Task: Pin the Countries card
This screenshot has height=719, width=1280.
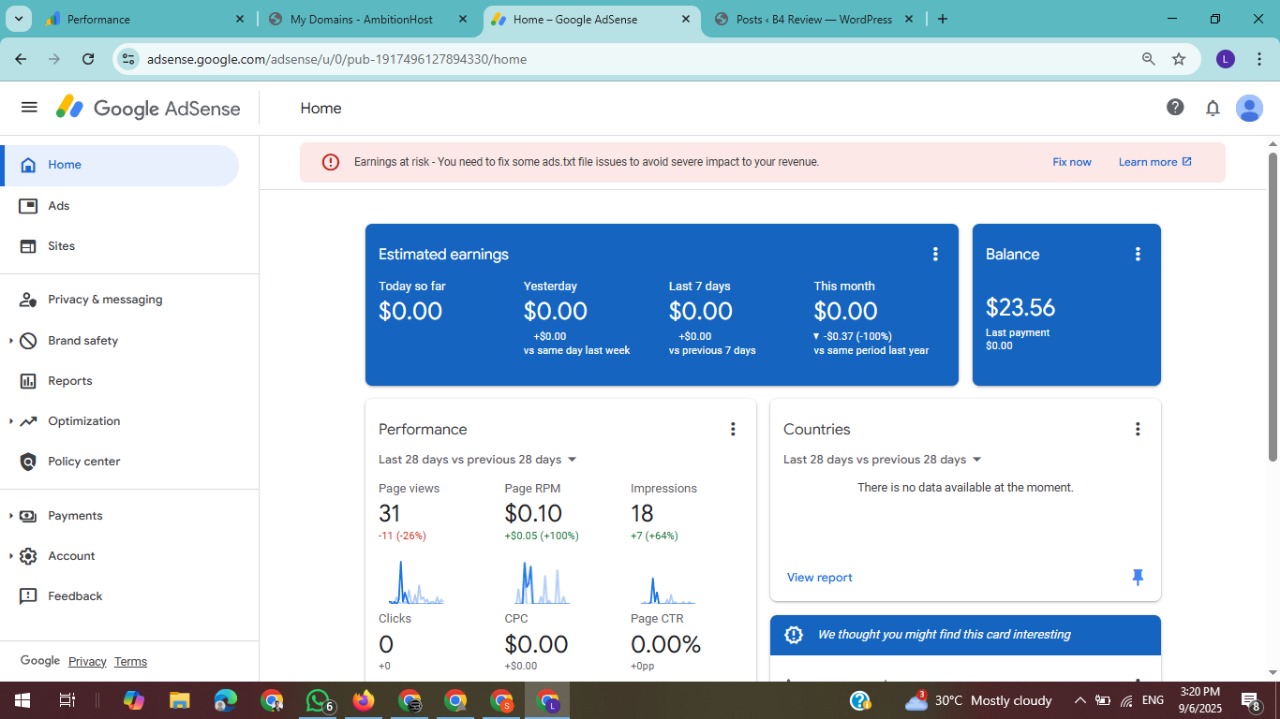Action: click(1137, 577)
